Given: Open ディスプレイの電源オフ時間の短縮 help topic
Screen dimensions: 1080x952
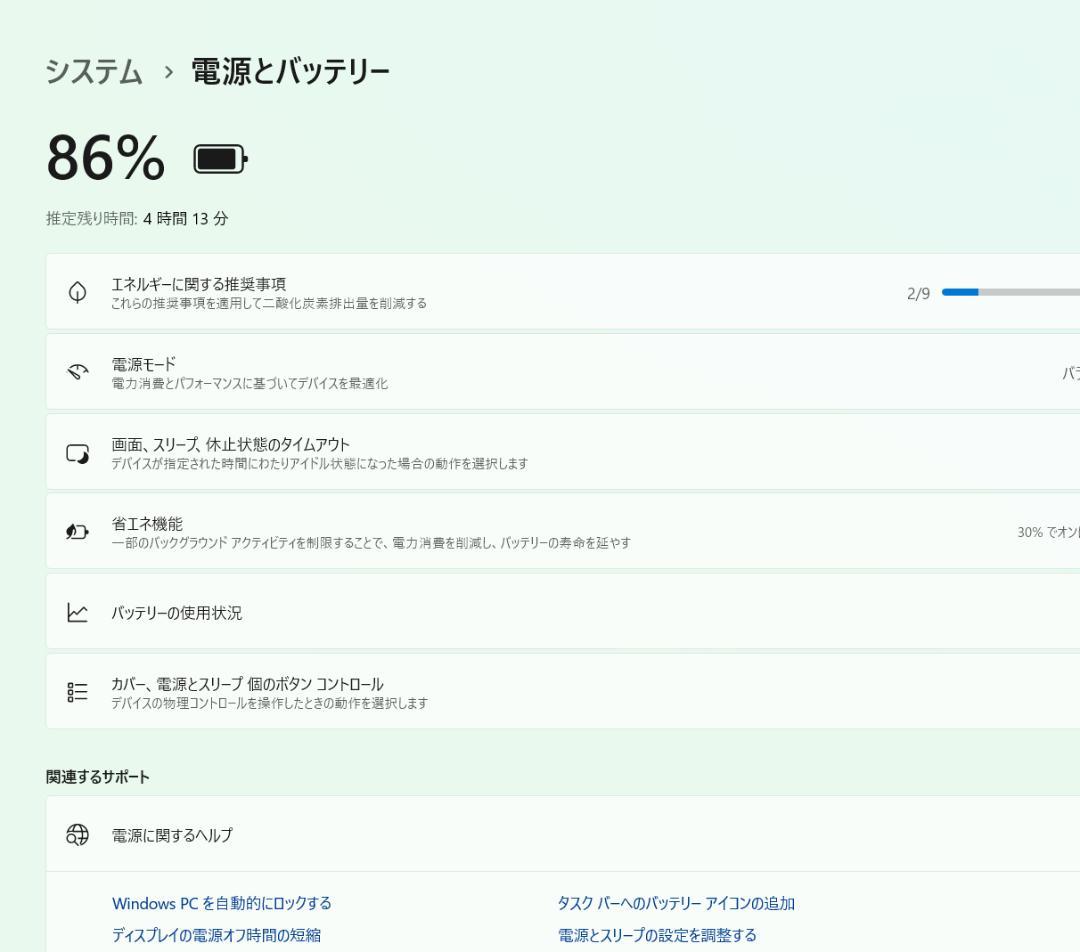Looking at the screenshot, I should click(x=218, y=934).
